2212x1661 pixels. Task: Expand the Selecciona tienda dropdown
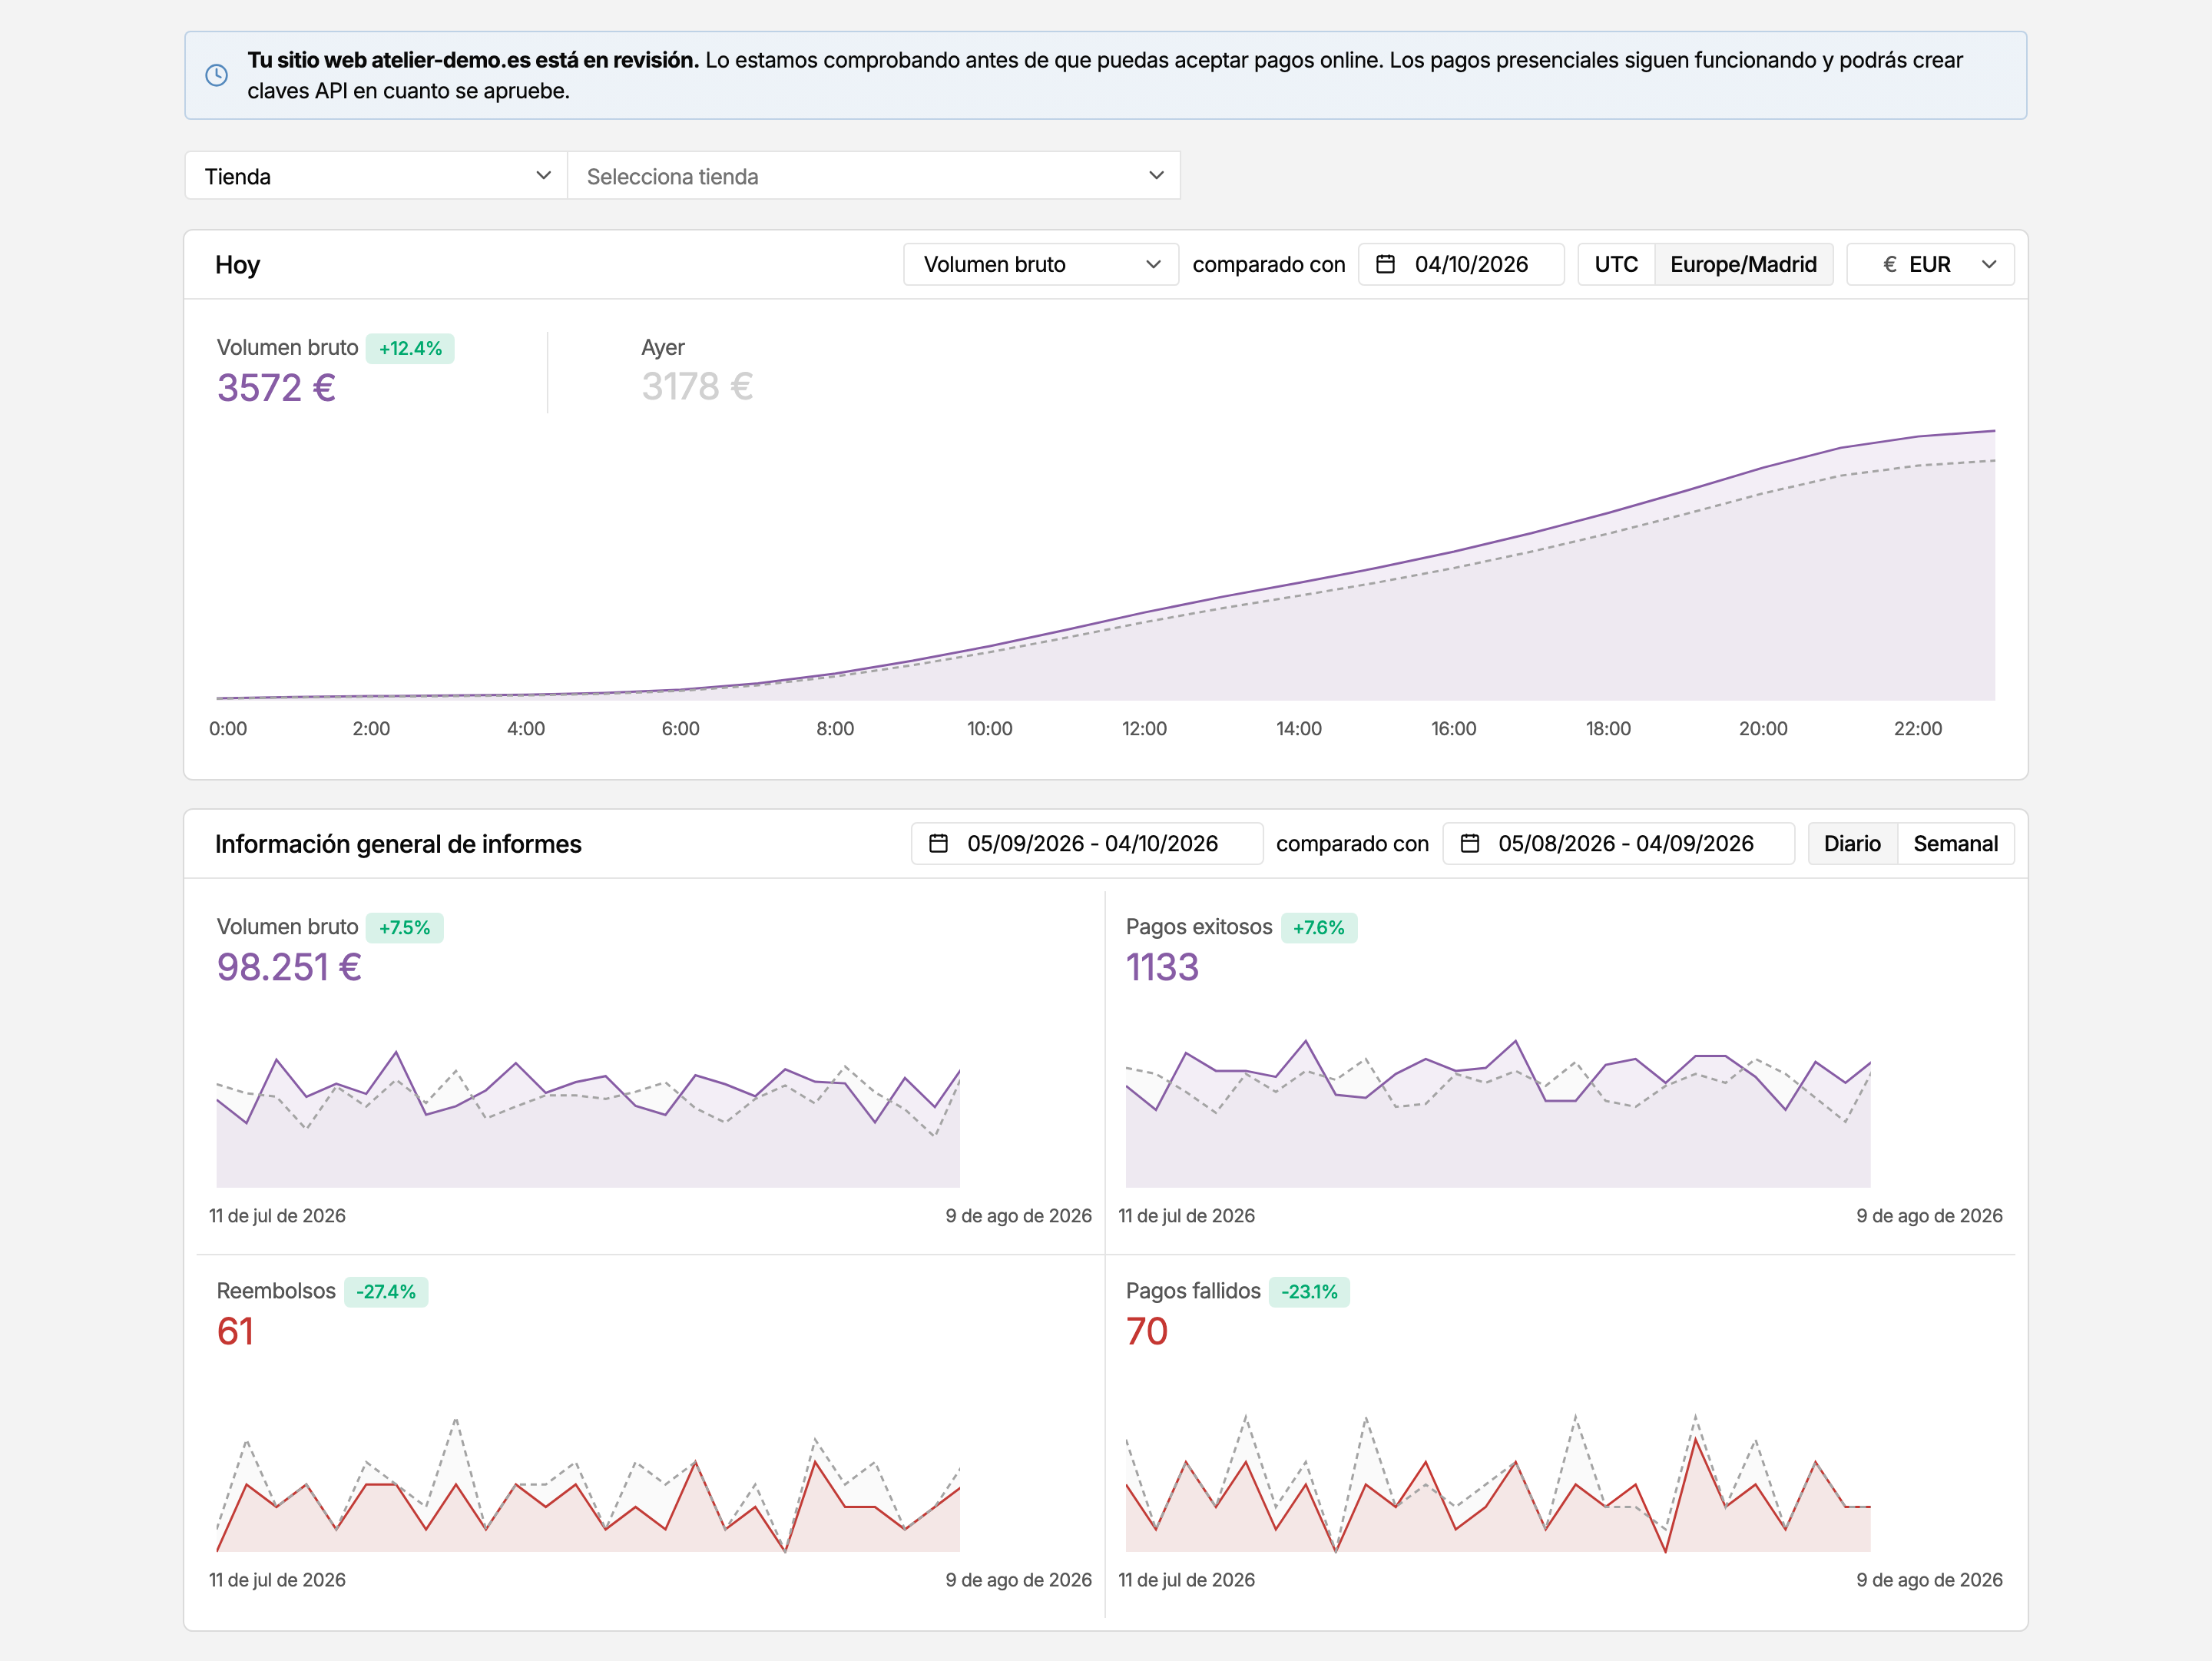874,176
